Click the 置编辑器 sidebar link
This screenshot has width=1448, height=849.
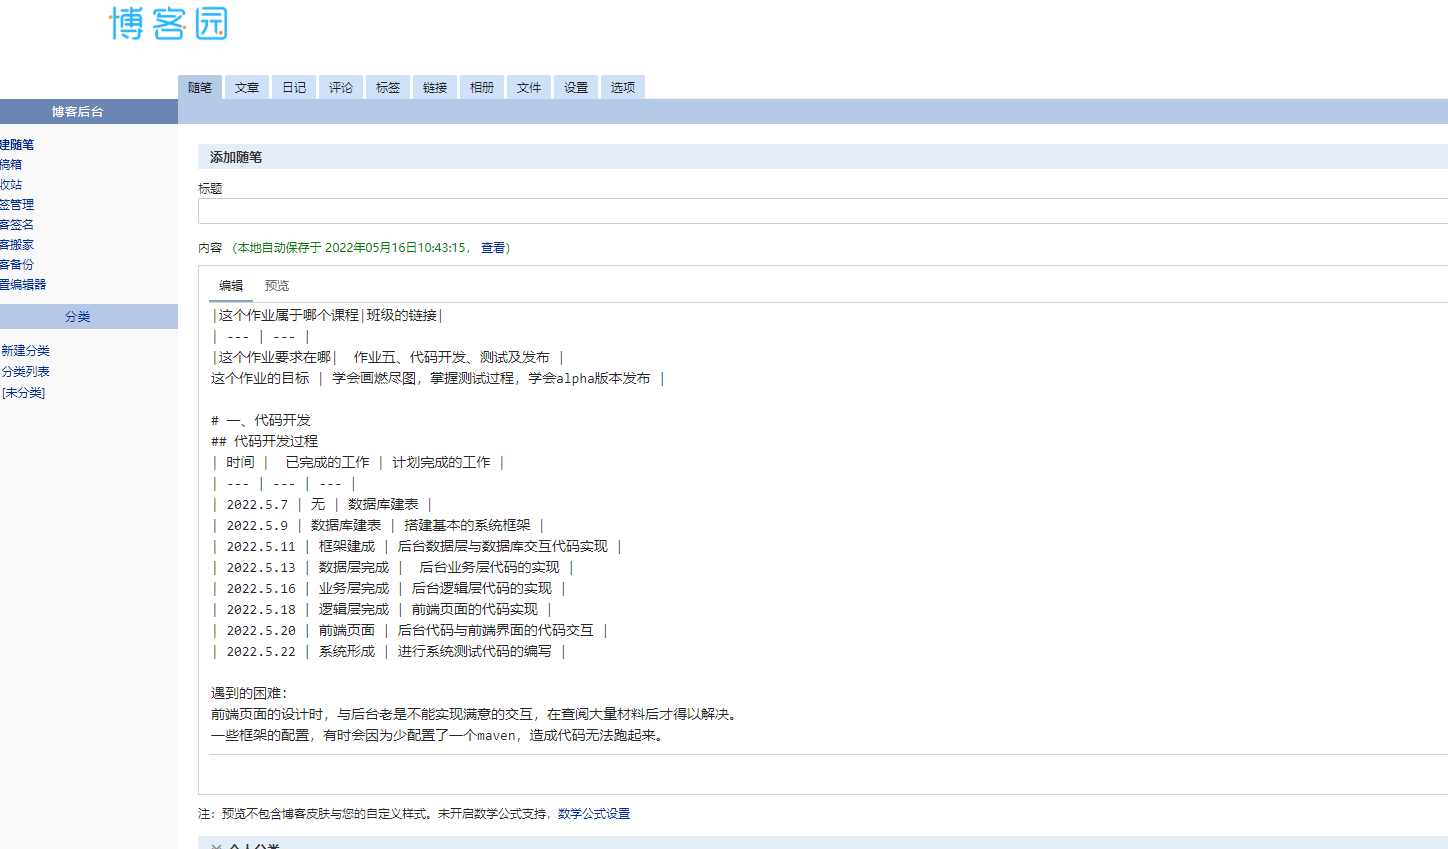23,285
